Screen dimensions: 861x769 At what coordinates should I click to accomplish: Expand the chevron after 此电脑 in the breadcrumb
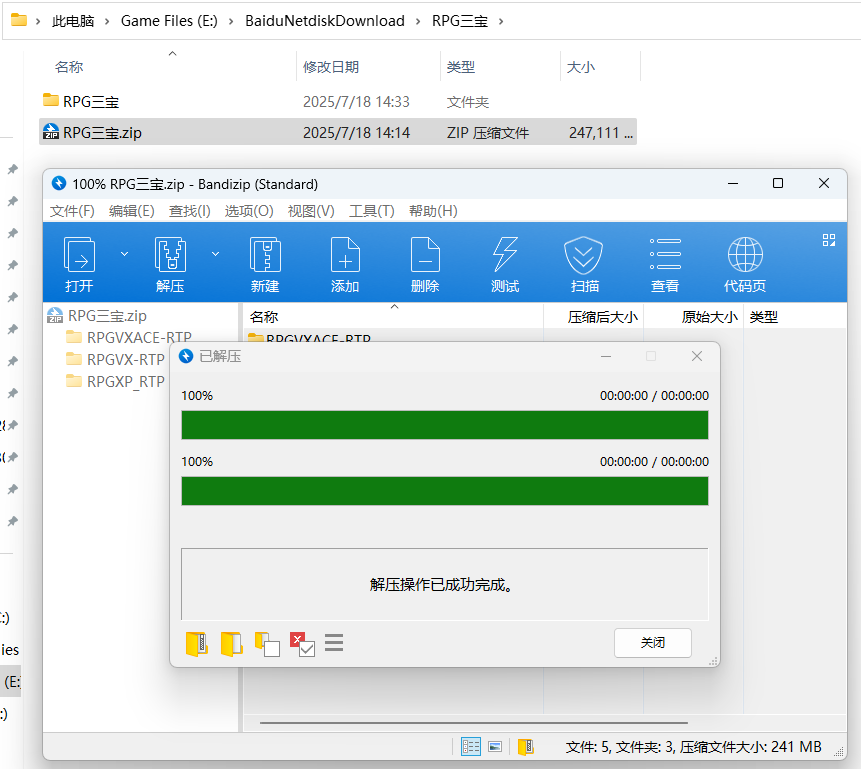(107, 21)
